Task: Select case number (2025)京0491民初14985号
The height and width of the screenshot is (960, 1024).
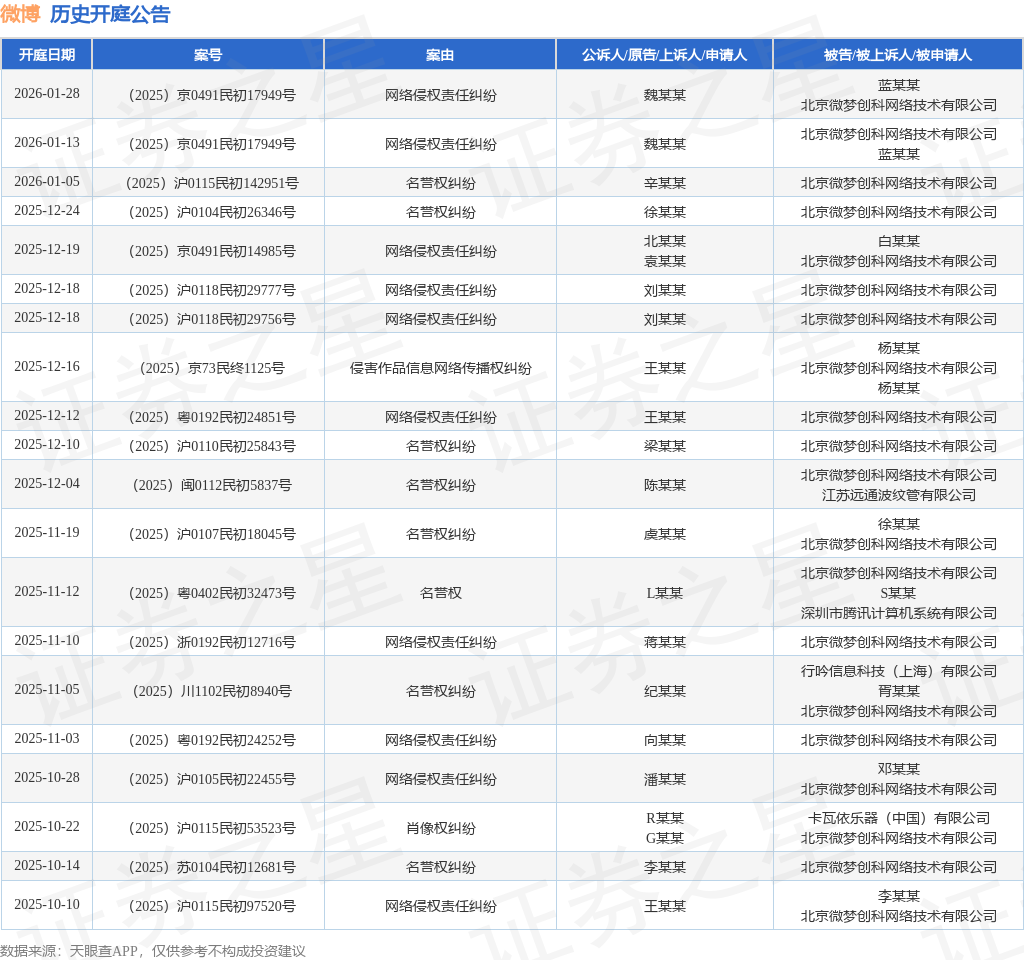Action: pyautogui.click(x=212, y=251)
